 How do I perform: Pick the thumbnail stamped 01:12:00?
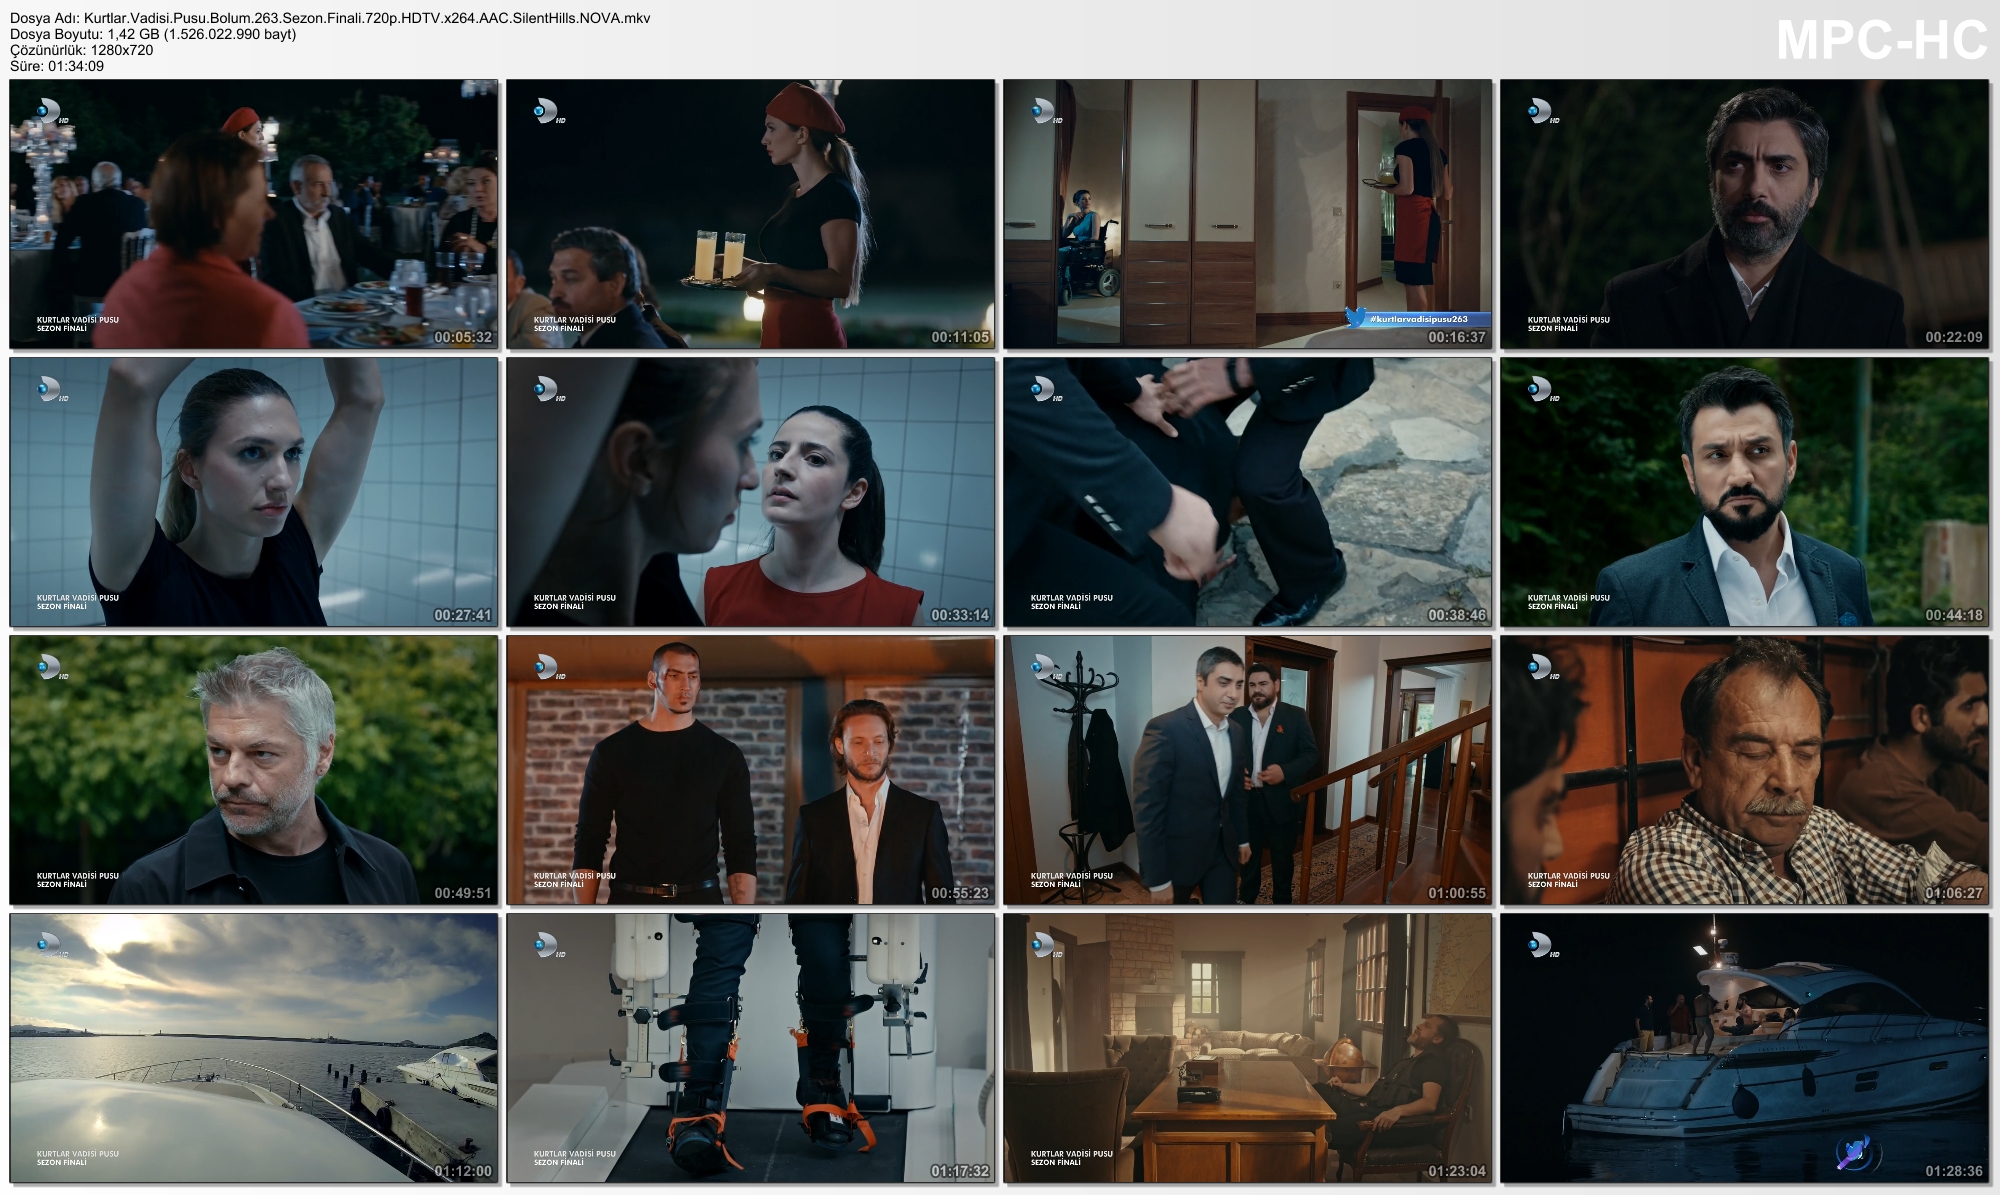254,1048
